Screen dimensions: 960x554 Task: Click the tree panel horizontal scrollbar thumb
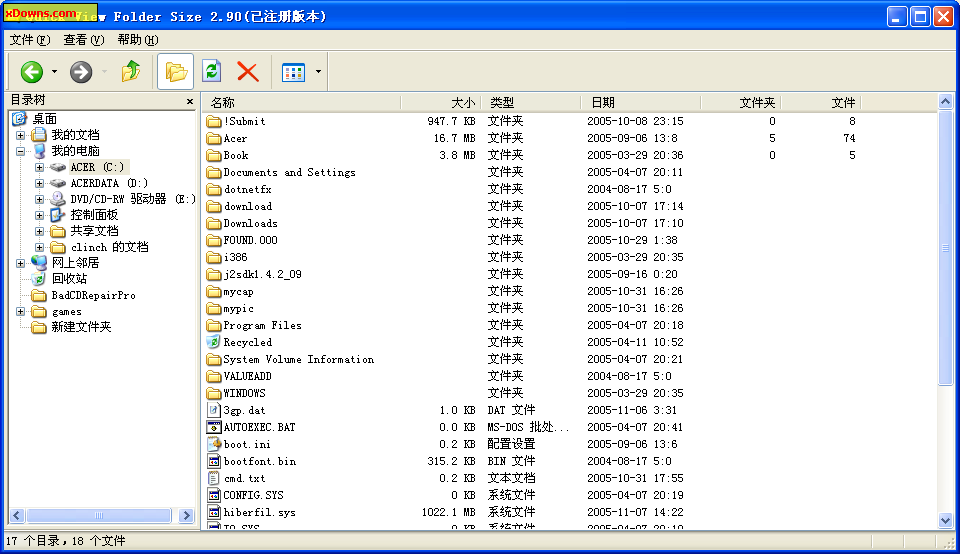99,516
